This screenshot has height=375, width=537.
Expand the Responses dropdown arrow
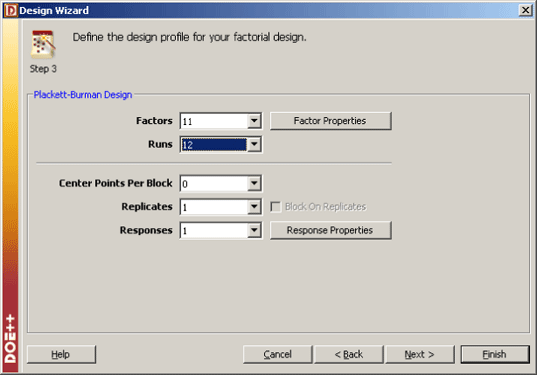254,230
